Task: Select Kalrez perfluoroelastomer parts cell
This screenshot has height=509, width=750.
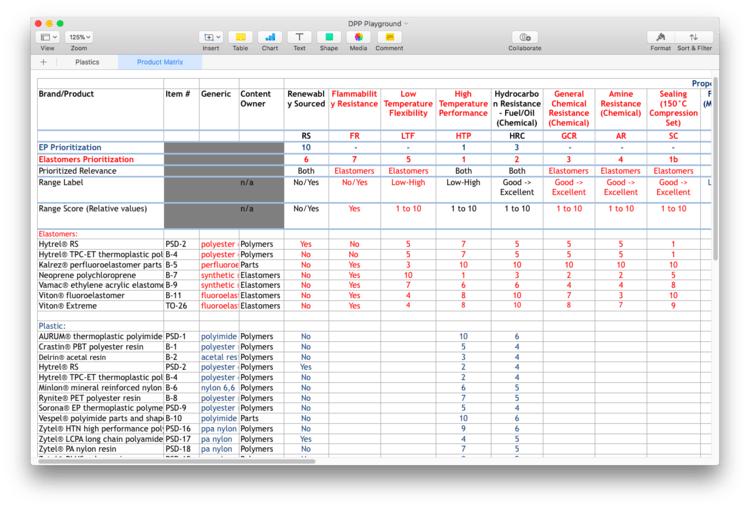Action: coord(100,265)
